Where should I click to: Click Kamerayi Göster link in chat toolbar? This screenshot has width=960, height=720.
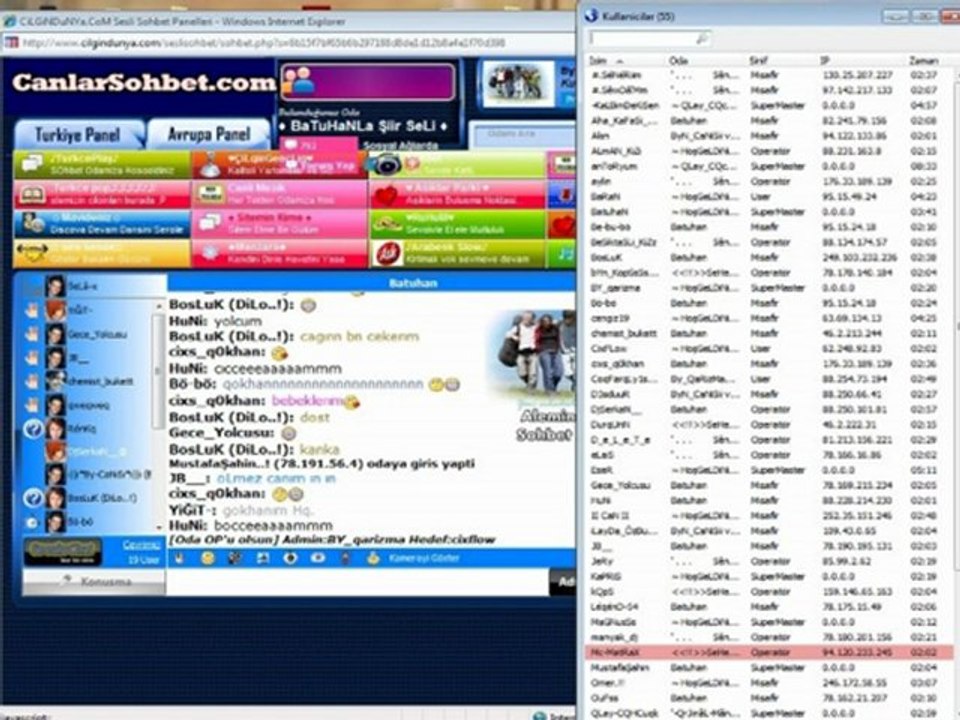tap(424, 558)
